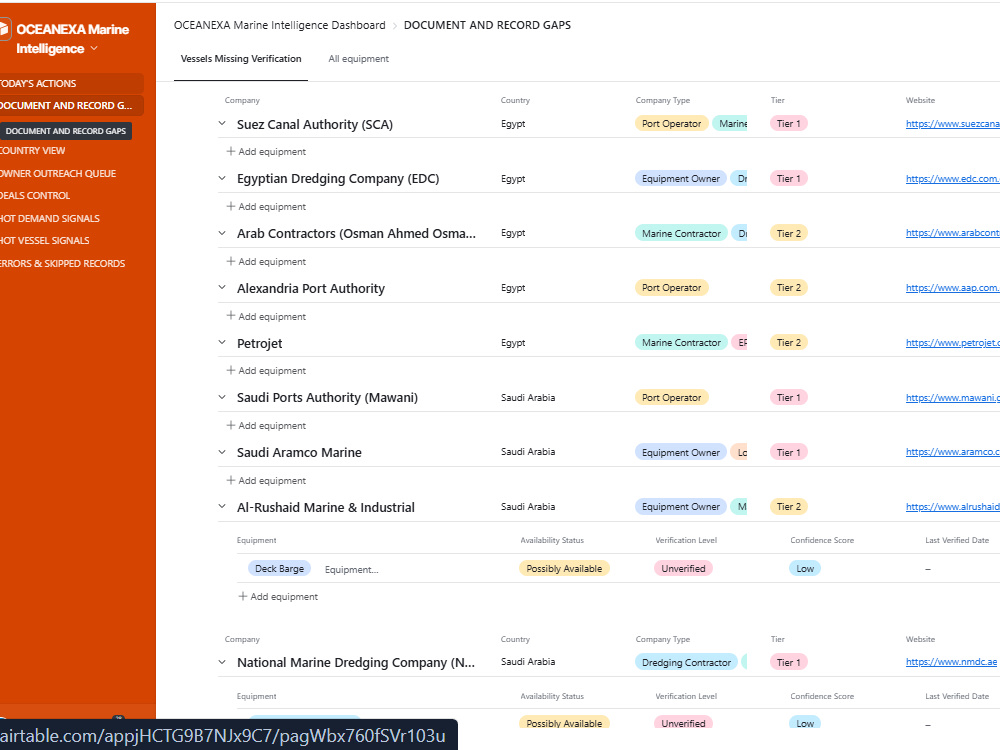Image resolution: width=1000 pixels, height=750 pixels.
Task: Open HOT VESSEL SIGNALS page
Action: tap(45, 240)
